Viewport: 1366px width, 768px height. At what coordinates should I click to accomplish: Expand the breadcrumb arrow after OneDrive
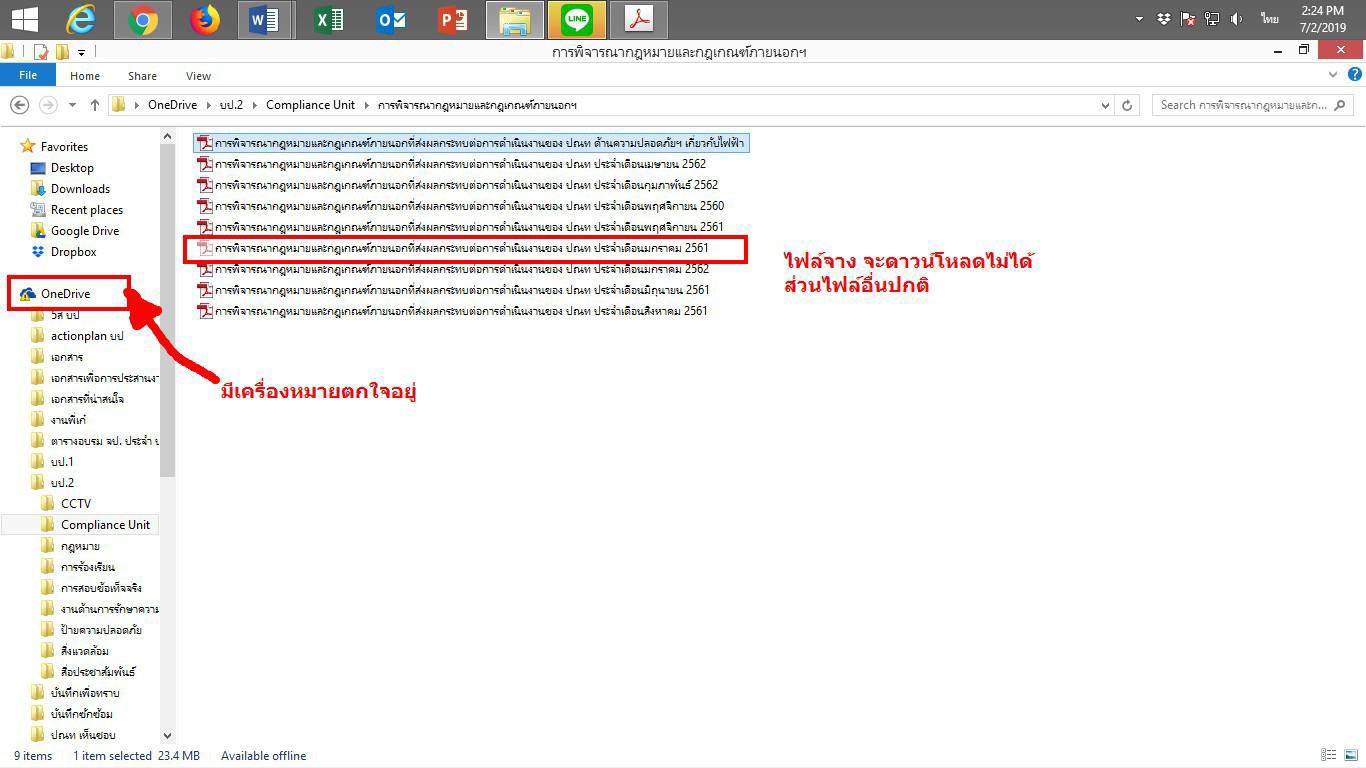click(209, 105)
